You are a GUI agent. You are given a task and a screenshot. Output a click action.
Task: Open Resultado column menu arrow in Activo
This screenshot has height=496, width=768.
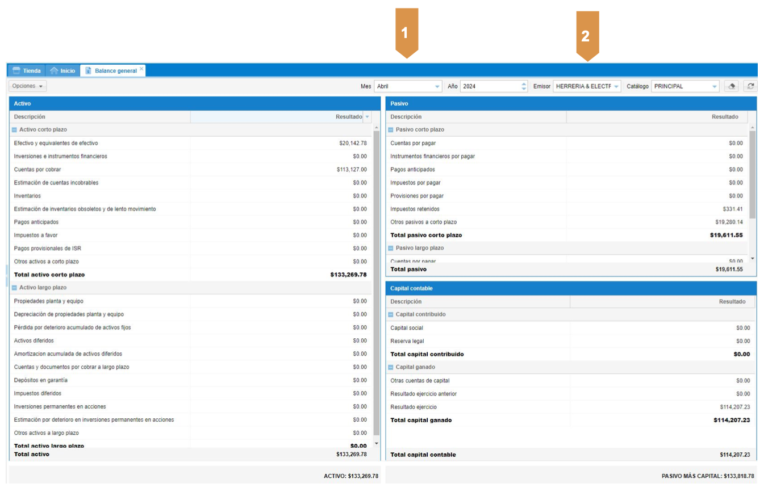point(367,117)
